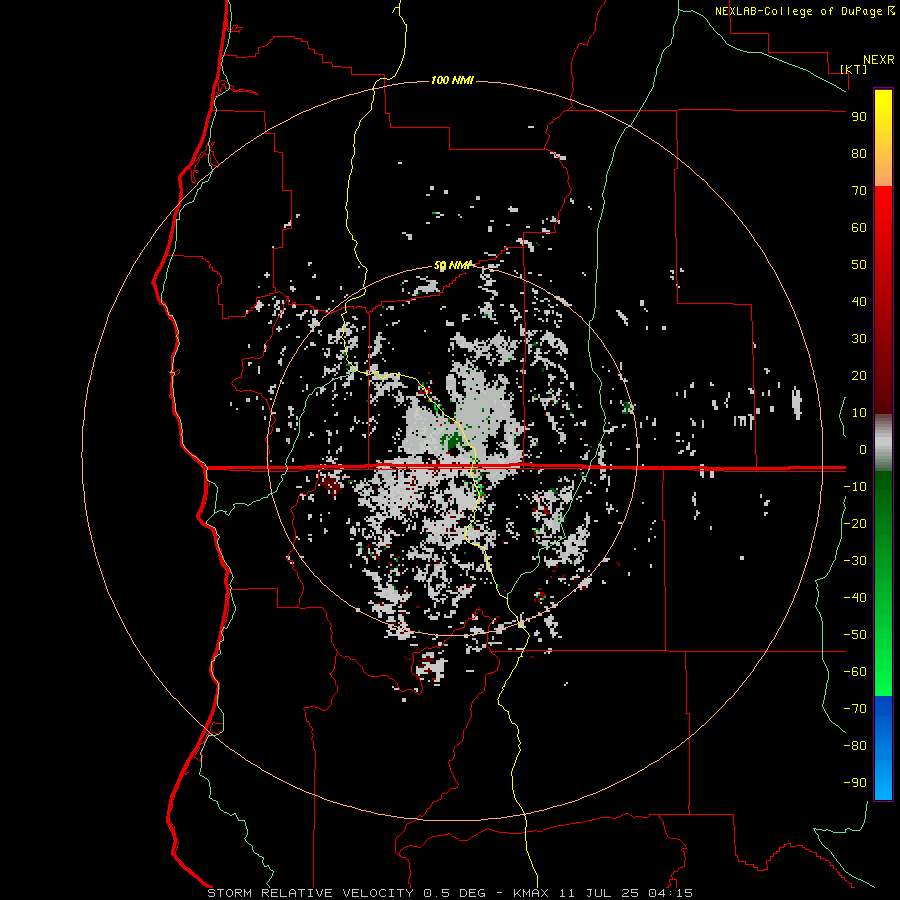Click the 60 value on the velocity scale
Image resolution: width=900 pixels, height=900 pixels.
859,227
